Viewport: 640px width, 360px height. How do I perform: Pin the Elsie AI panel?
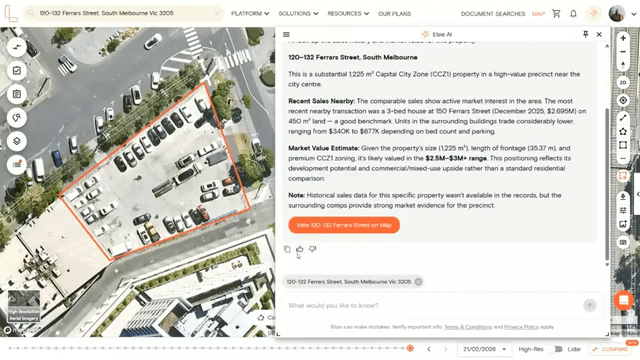586,34
